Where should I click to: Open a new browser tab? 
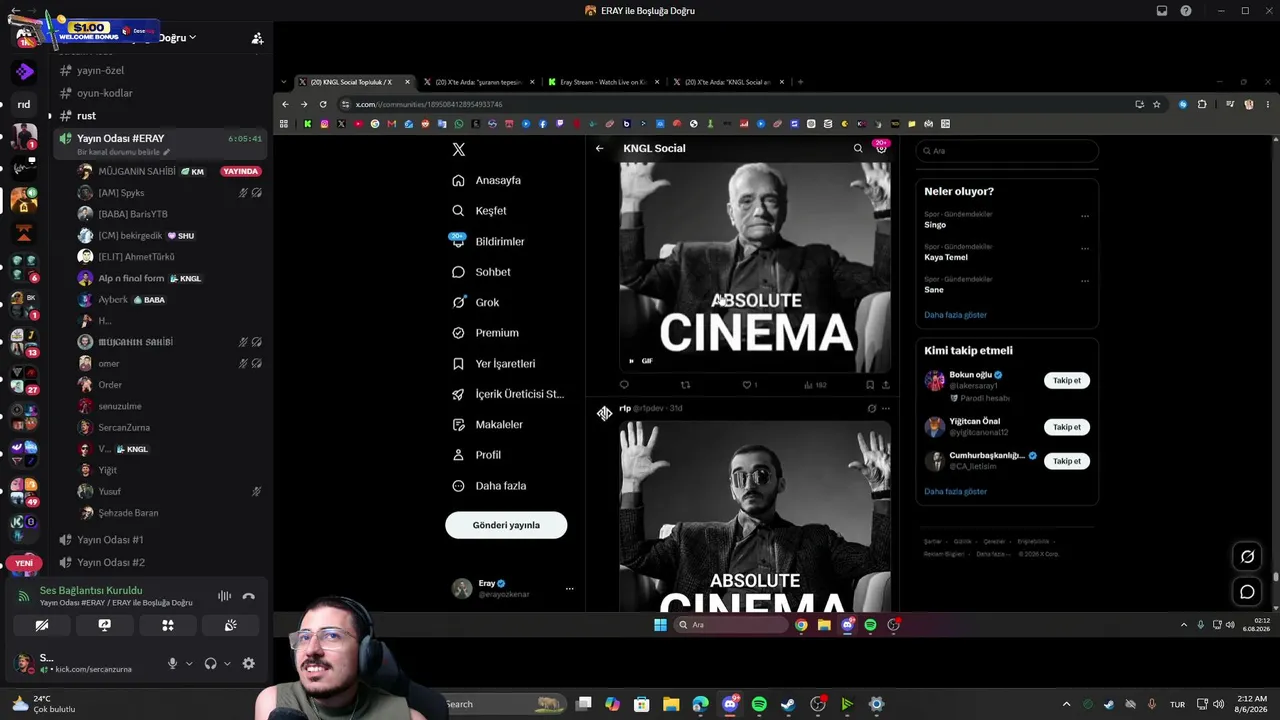click(x=800, y=82)
